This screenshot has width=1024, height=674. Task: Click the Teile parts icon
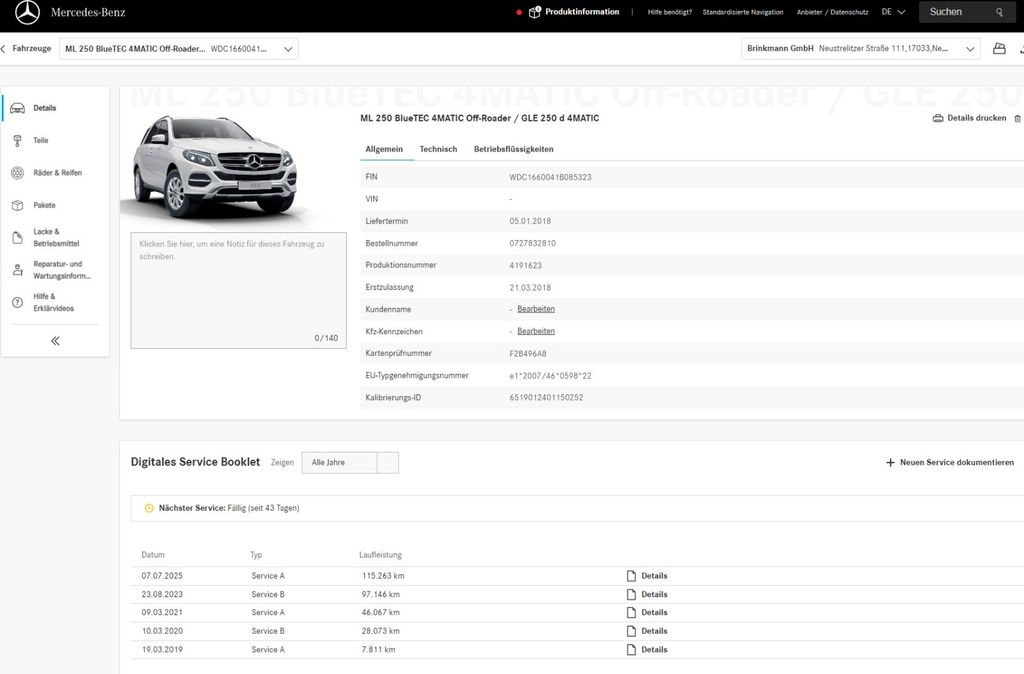[18, 140]
